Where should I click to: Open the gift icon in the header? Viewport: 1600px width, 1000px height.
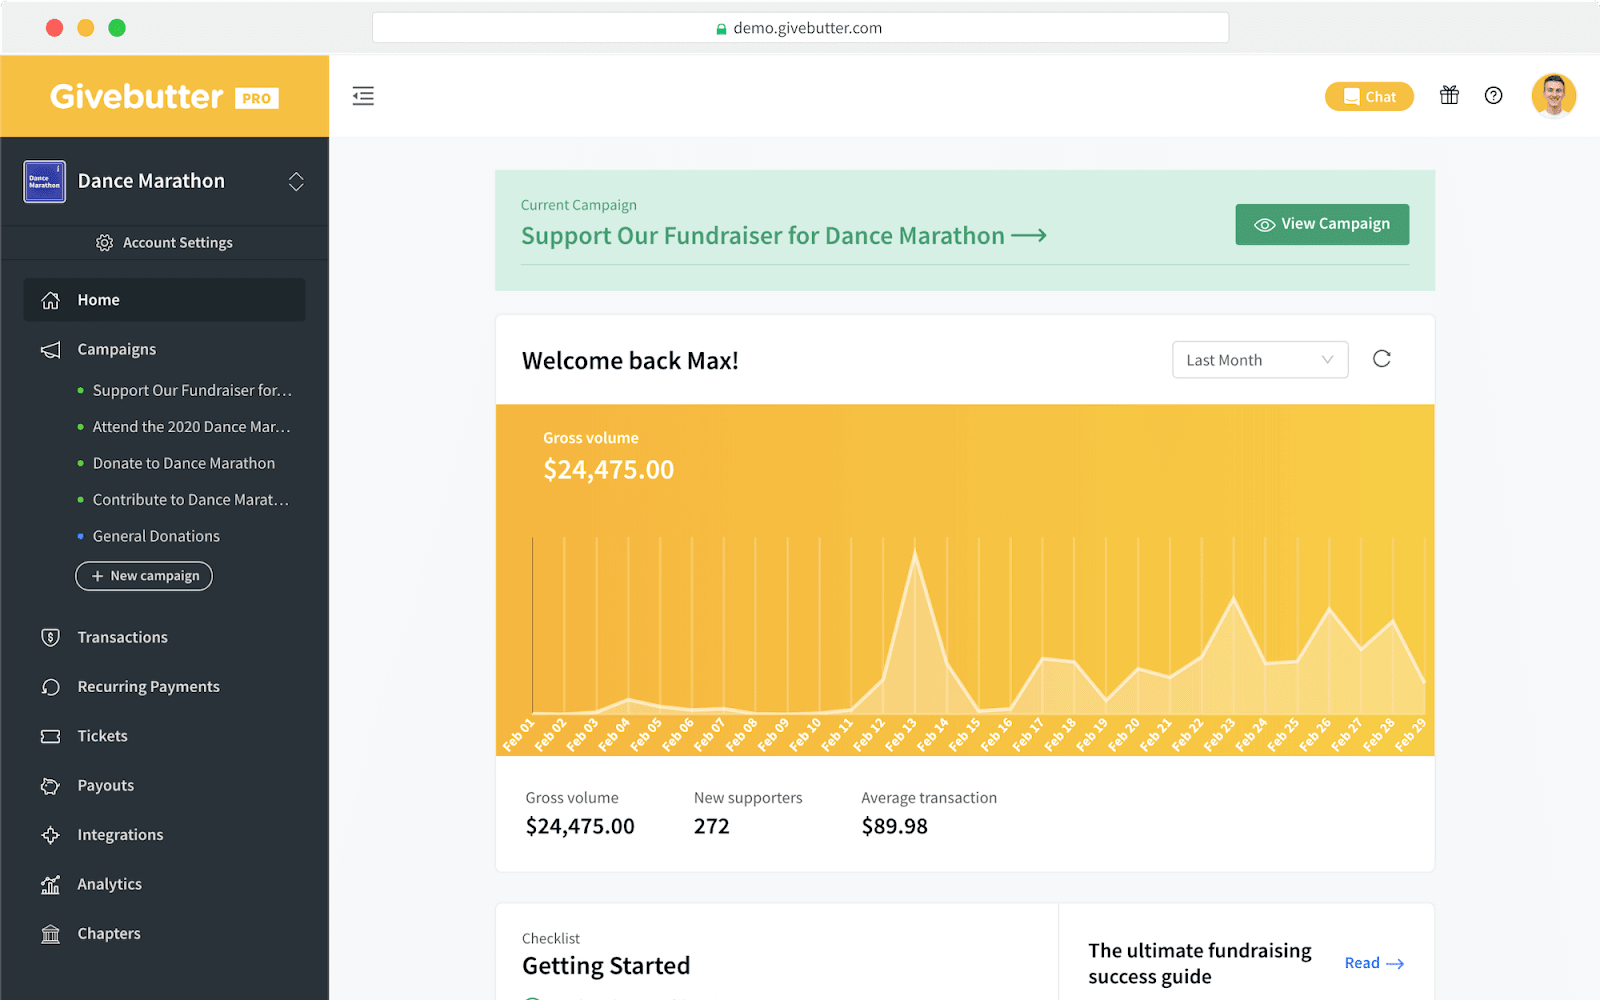click(1449, 95)
